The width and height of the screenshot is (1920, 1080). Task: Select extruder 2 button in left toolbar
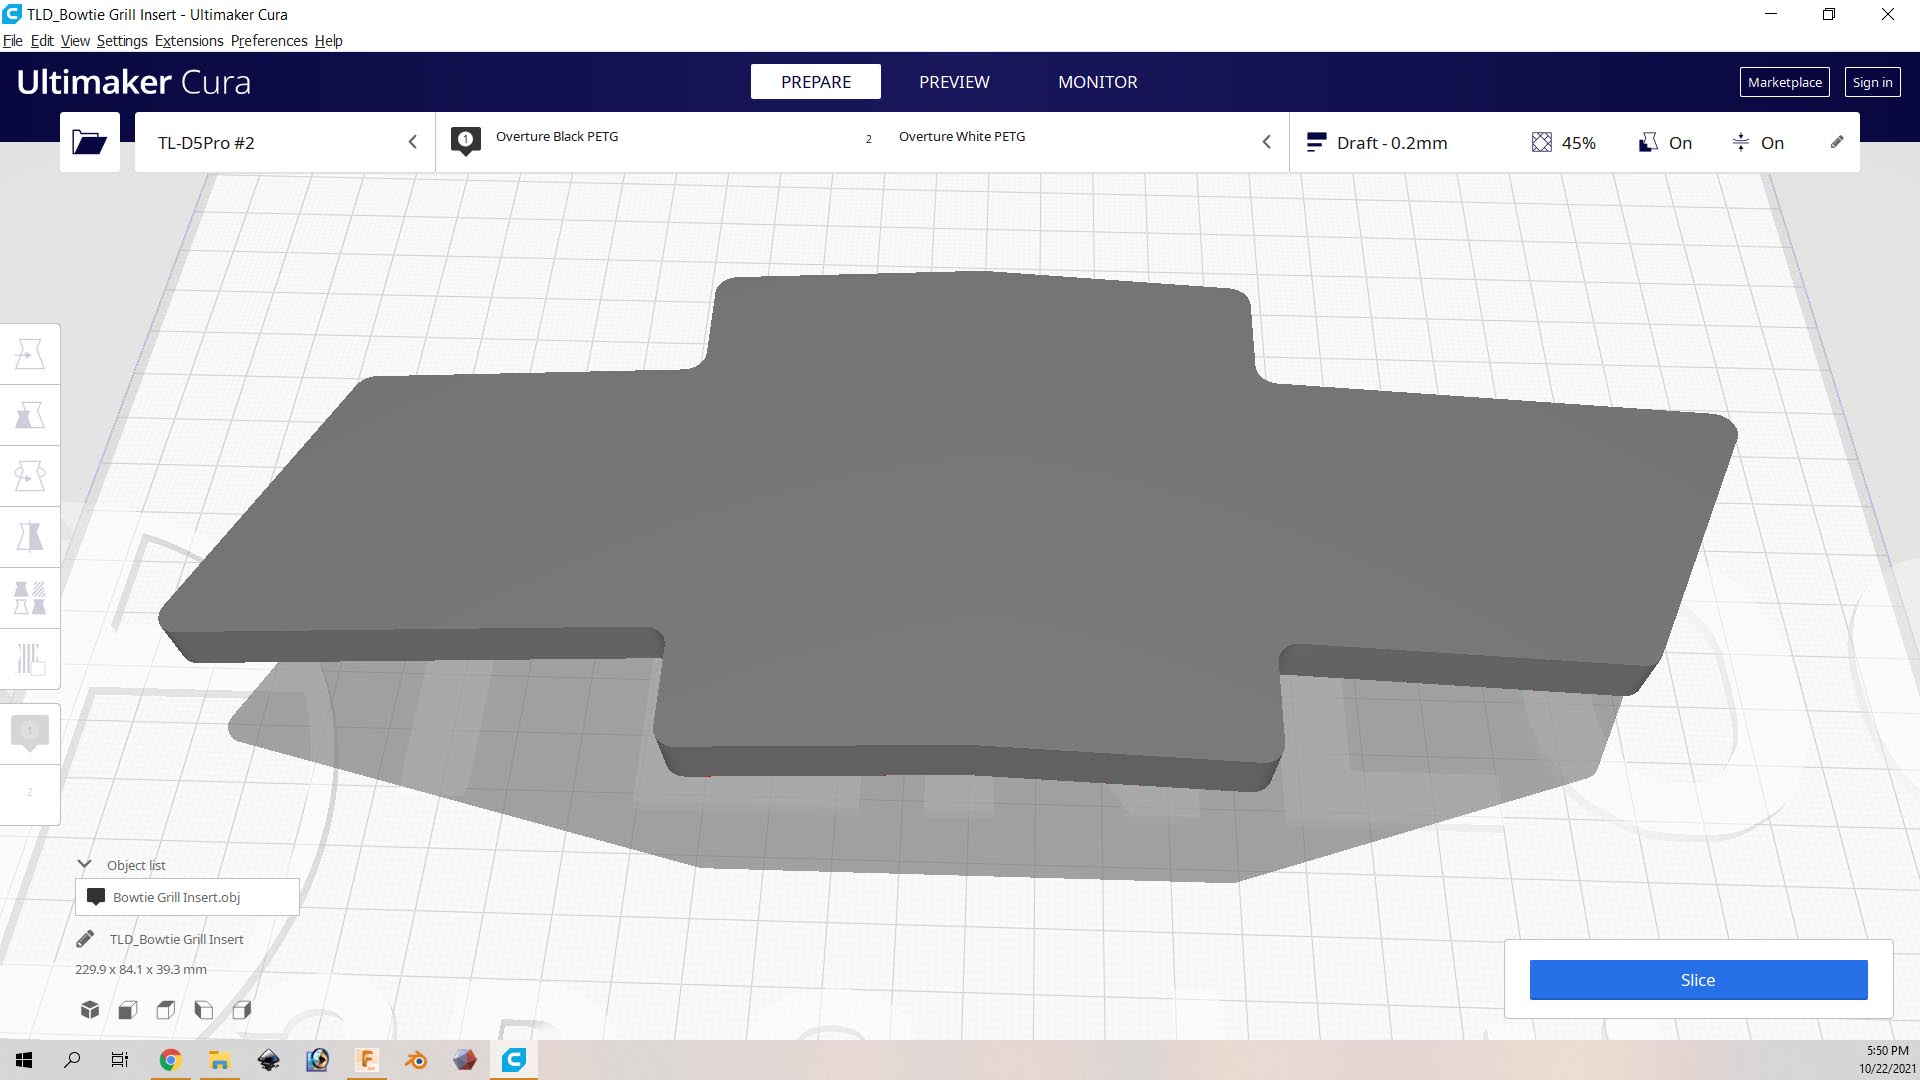[30, 793]
